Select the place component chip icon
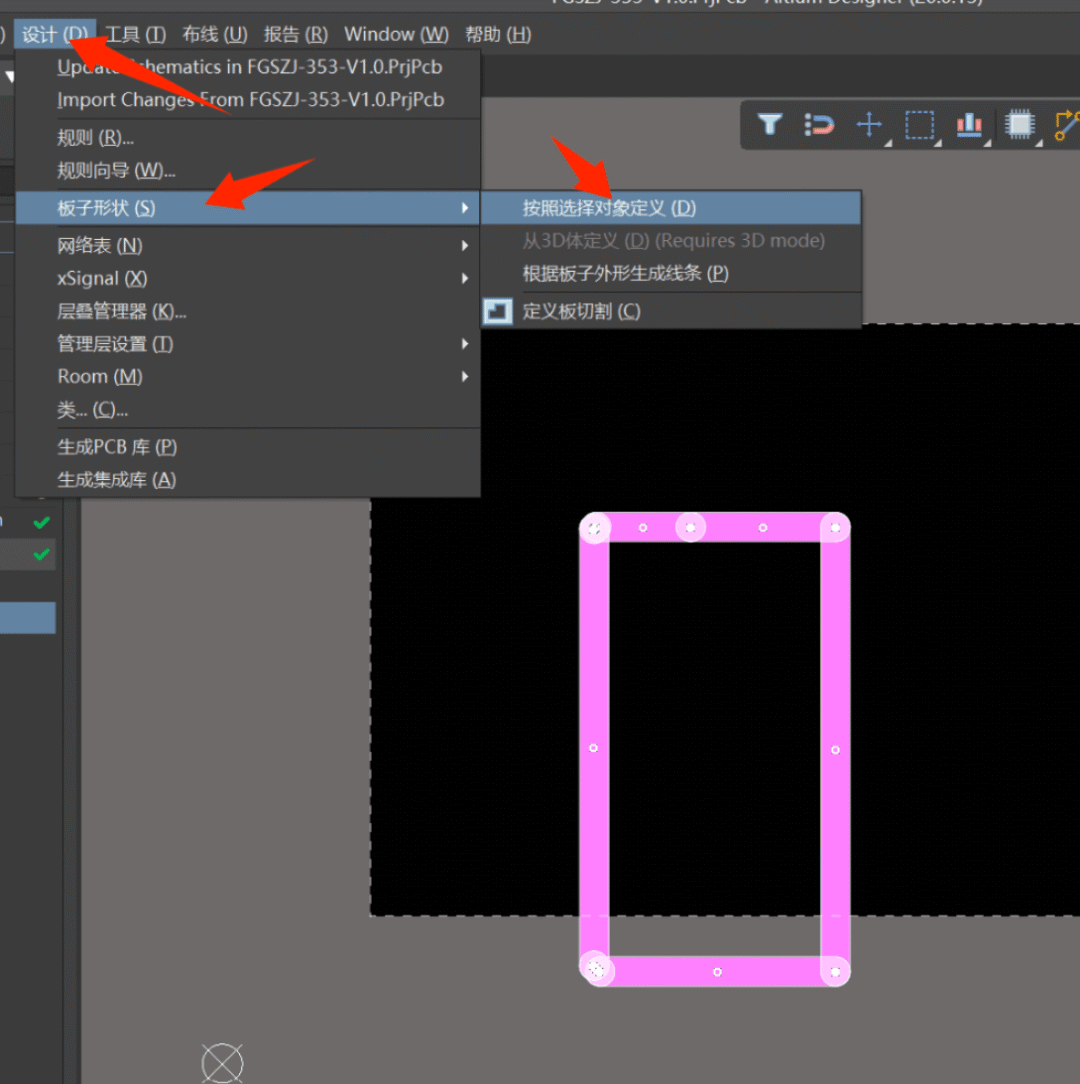The width and height of the screenshot is (1080, 1084). click(1019, 125)
